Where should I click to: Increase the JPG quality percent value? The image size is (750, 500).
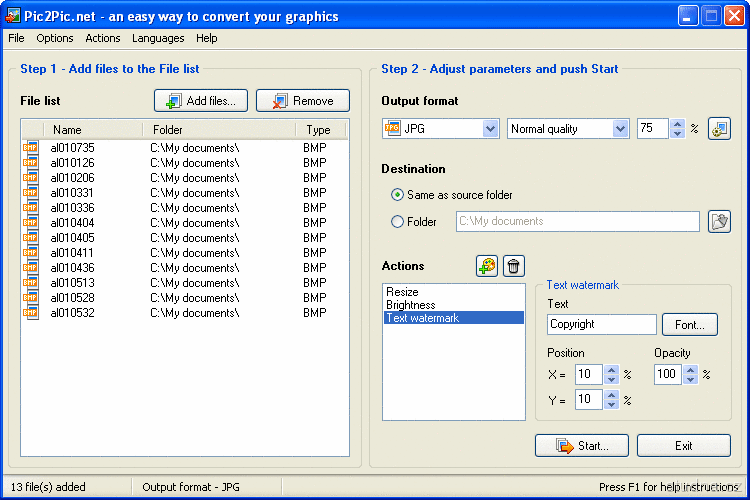point(678,125)
